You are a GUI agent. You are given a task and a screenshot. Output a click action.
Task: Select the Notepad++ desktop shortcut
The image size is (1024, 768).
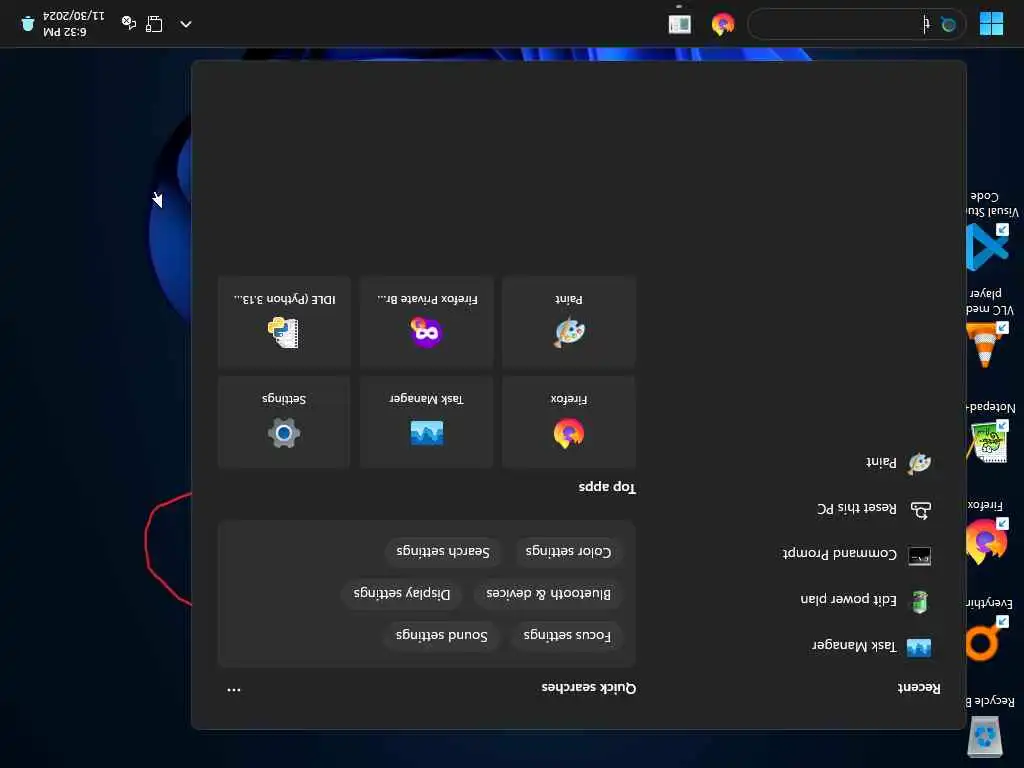(990, 432)
